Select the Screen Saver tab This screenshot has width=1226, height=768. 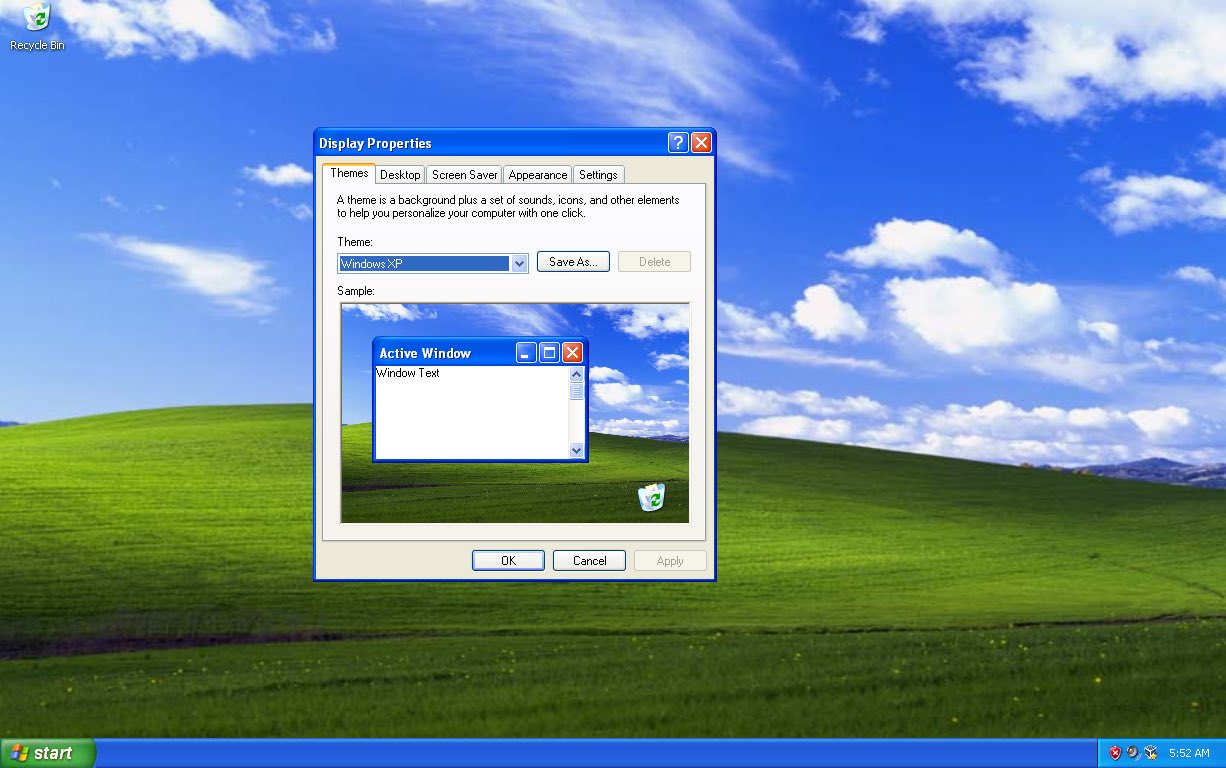tap(463, 173)
